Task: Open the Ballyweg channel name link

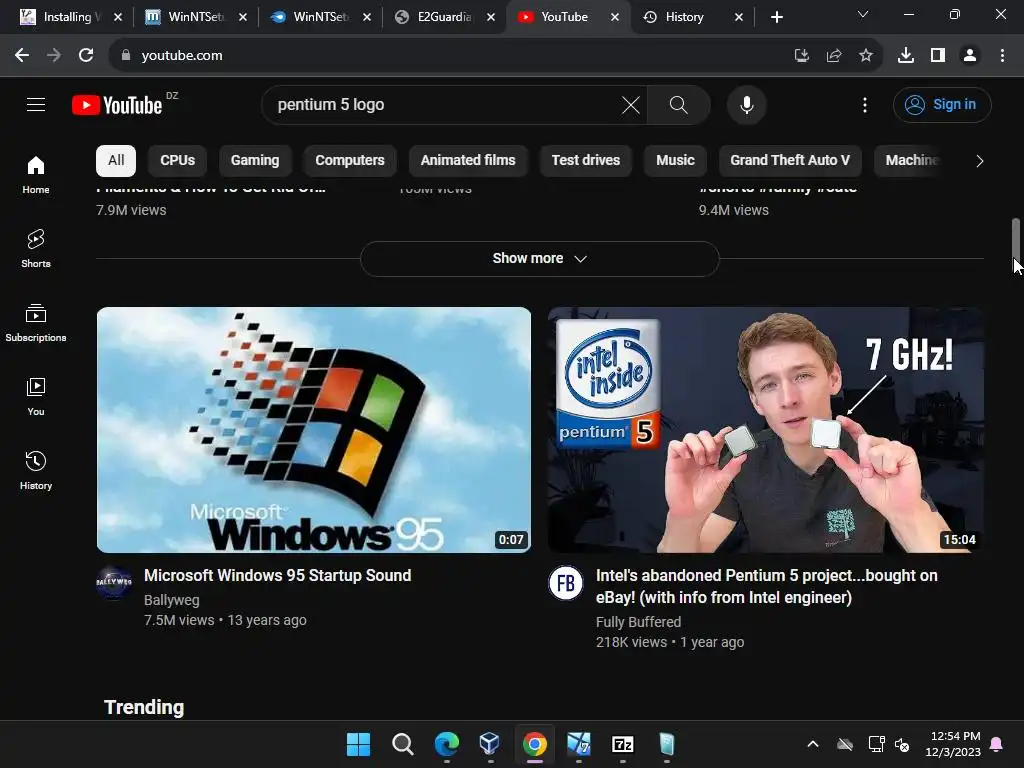Action: [172, 600]
